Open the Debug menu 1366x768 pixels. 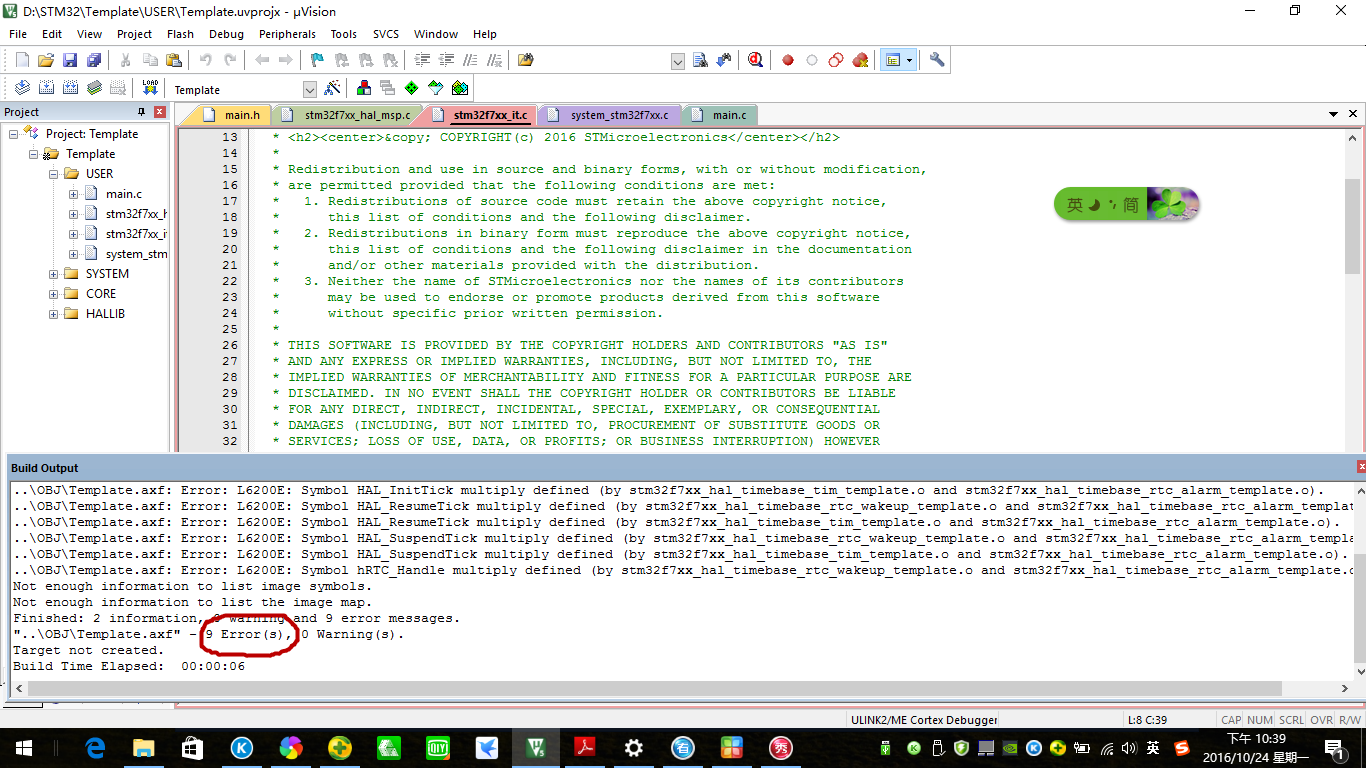226,34
